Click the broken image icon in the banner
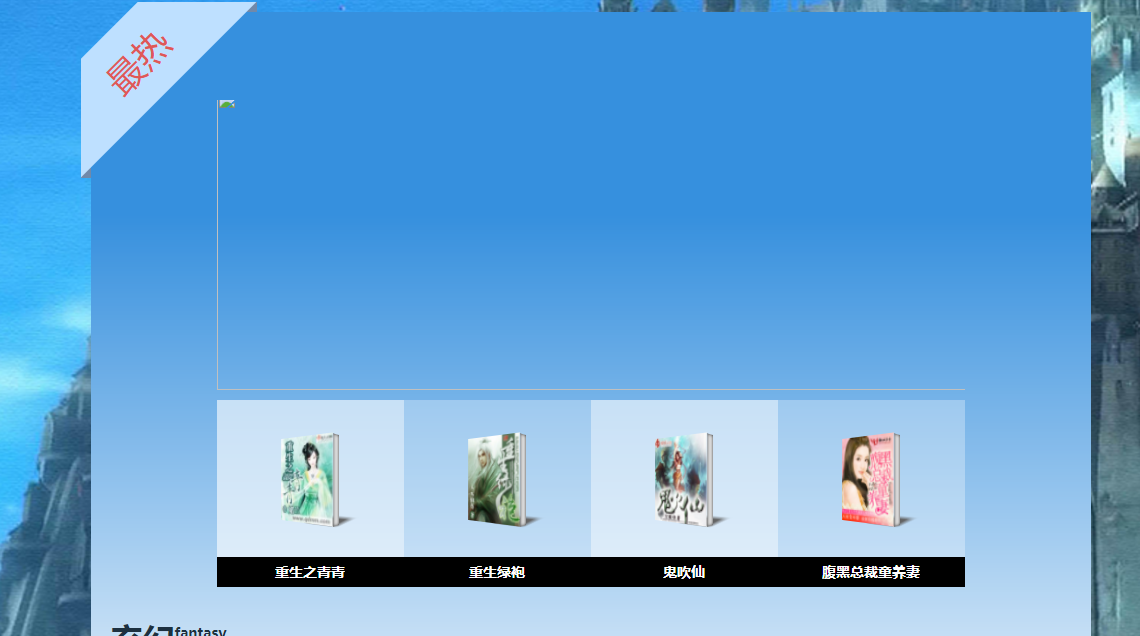 click(x=227, y=106)
